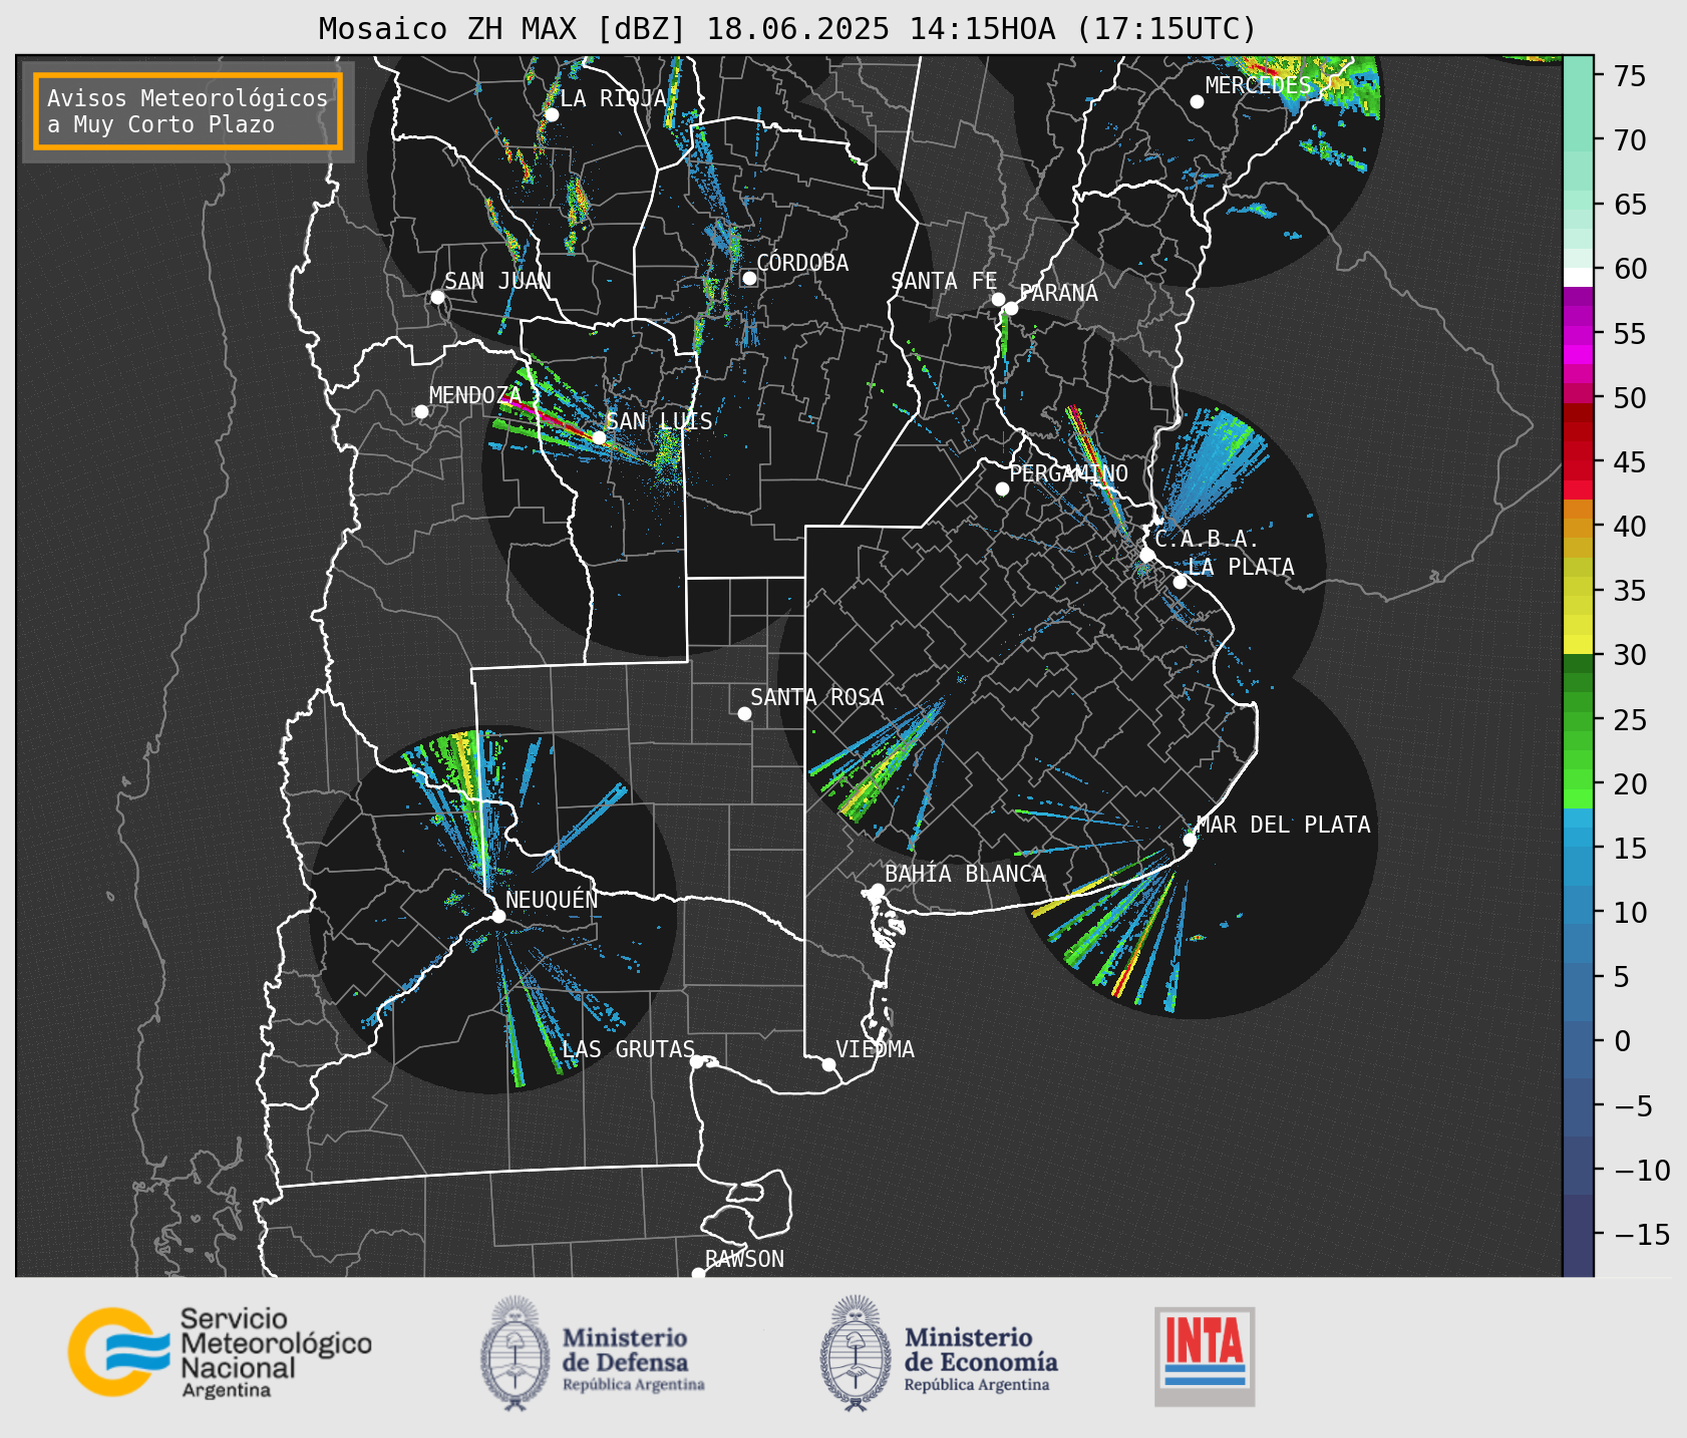Click the C.A.B.A. city marker dot
Screen dimensions: 1687x1438
click(x=1147, y=555)
